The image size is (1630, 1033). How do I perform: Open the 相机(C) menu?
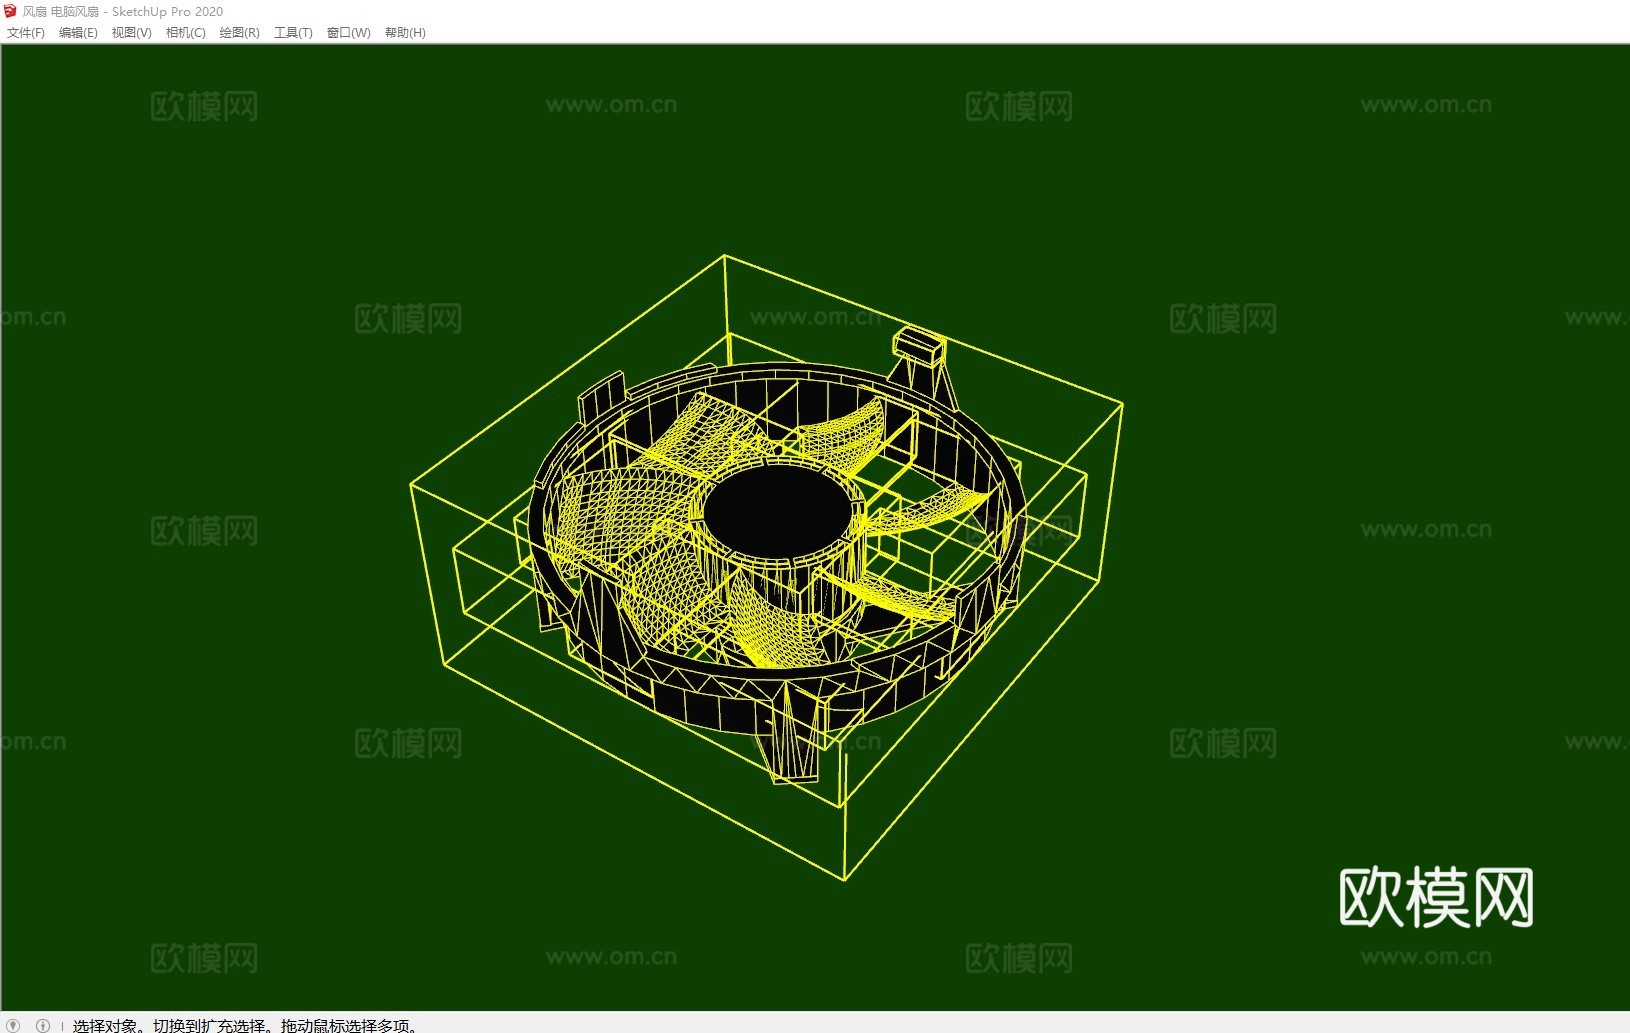point(185,32)
